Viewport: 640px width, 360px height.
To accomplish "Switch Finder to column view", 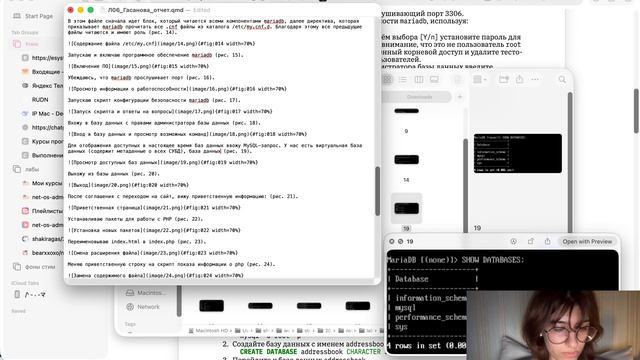I will tap(419, 80).
